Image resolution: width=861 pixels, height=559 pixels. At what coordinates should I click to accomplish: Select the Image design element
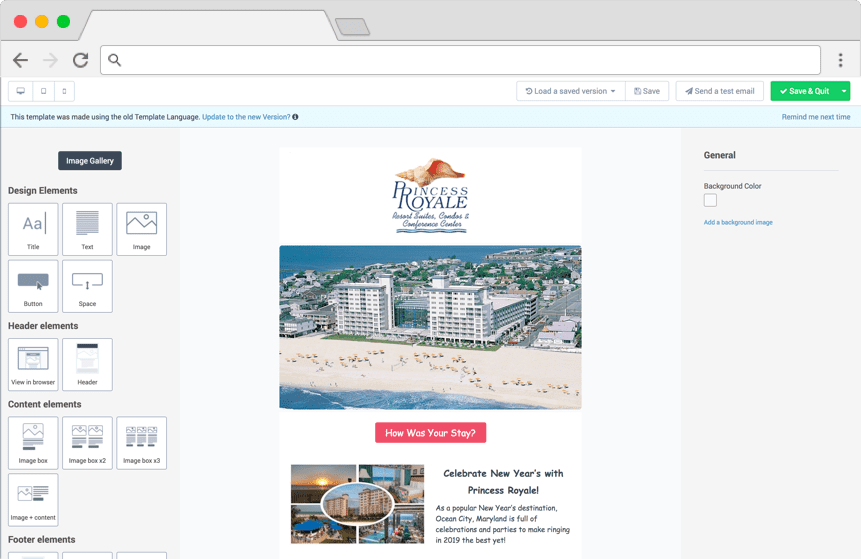tap(142, 229)
